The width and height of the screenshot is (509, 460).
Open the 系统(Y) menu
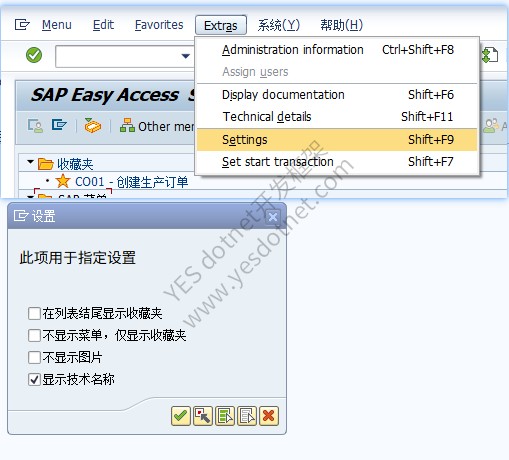[x=279, y=25]
